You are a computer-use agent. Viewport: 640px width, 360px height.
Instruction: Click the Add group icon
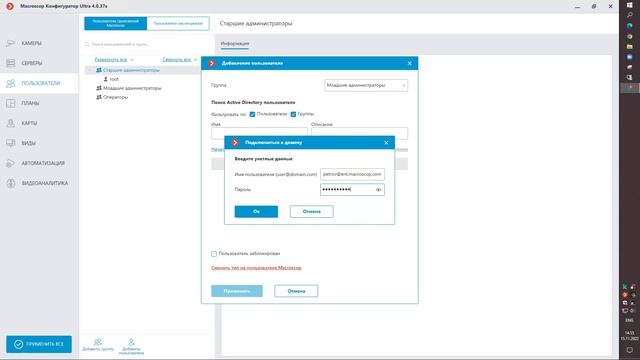(x=98, y=342)
